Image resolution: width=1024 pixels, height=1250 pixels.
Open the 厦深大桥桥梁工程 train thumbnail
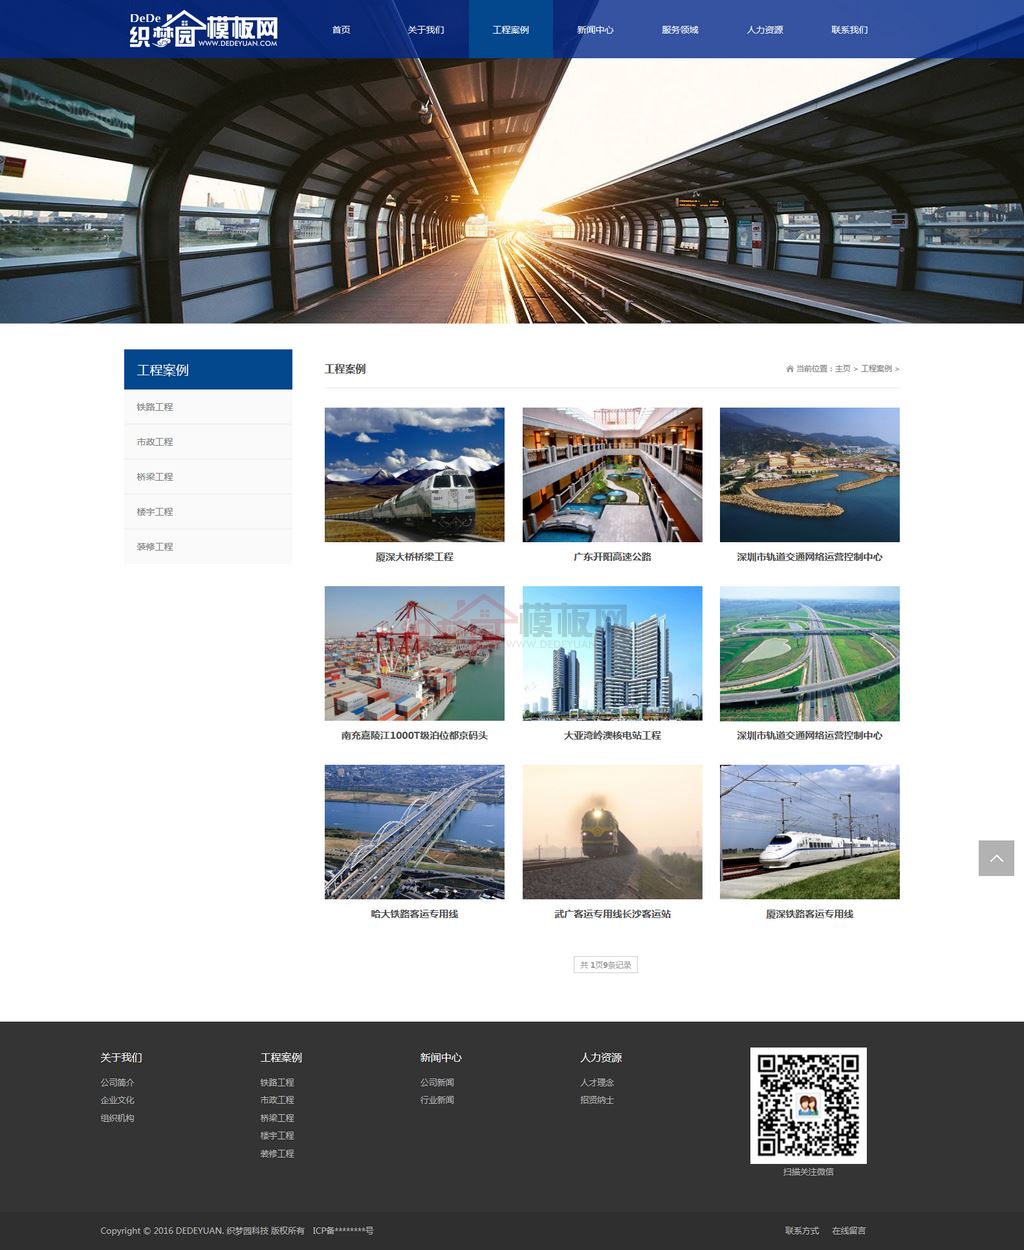tap(414, 474)
